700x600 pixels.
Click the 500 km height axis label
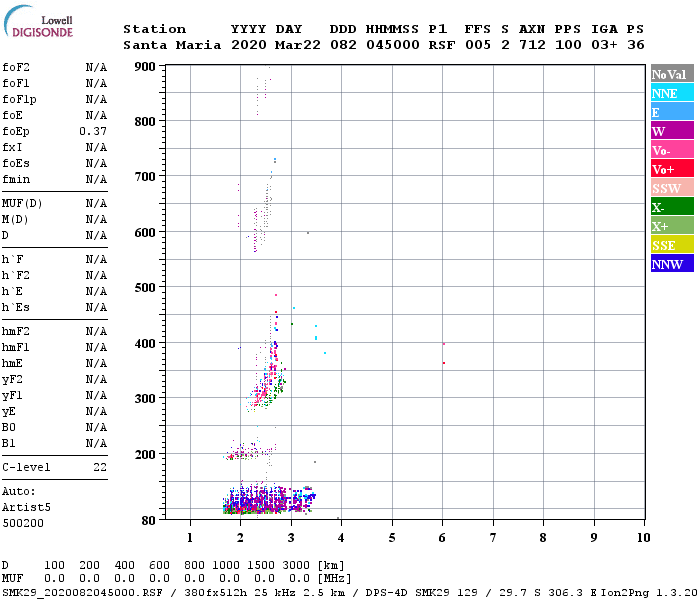pyautogui.click(x=145, y=288)
